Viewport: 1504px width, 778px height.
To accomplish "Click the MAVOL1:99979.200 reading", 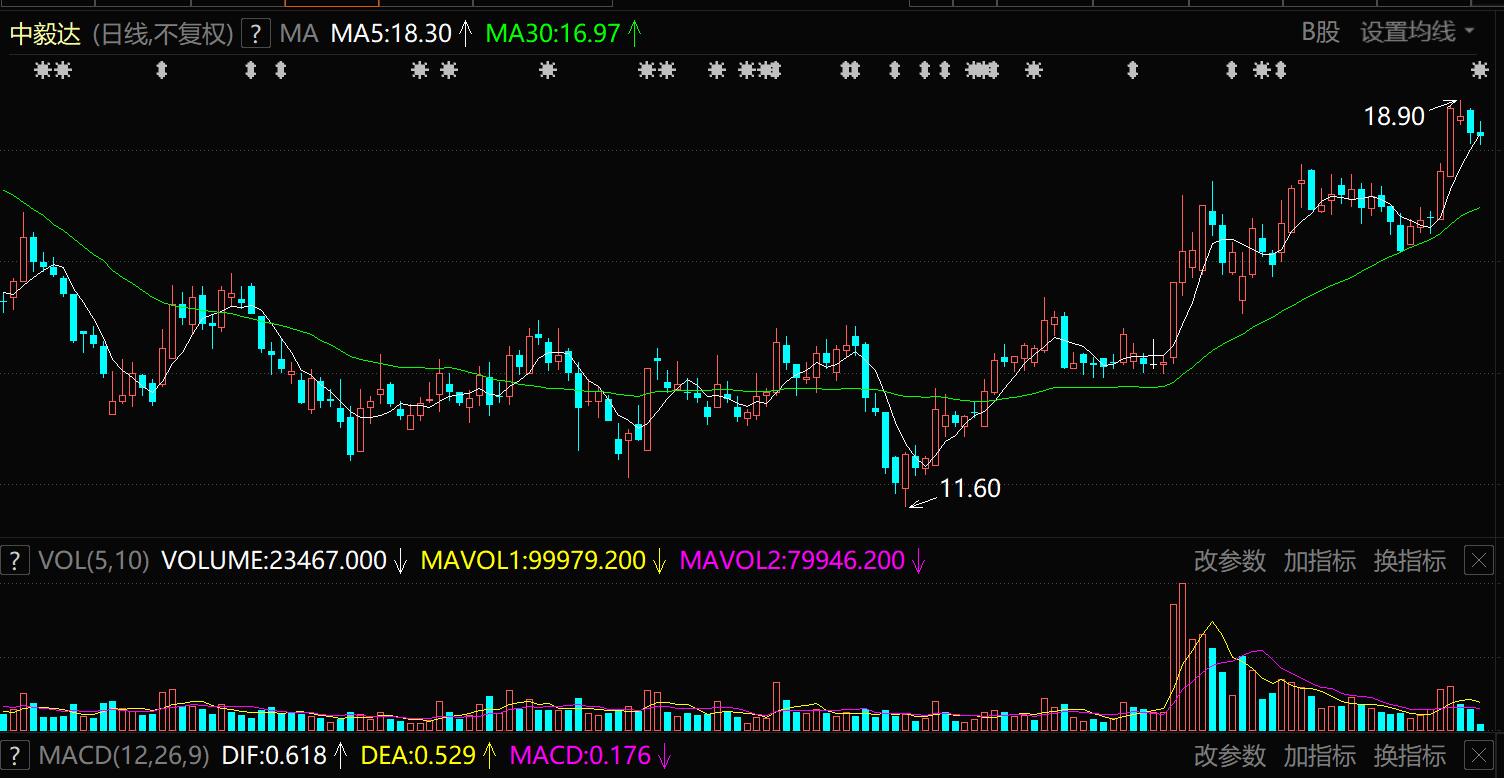I will [x=533, y=560].
